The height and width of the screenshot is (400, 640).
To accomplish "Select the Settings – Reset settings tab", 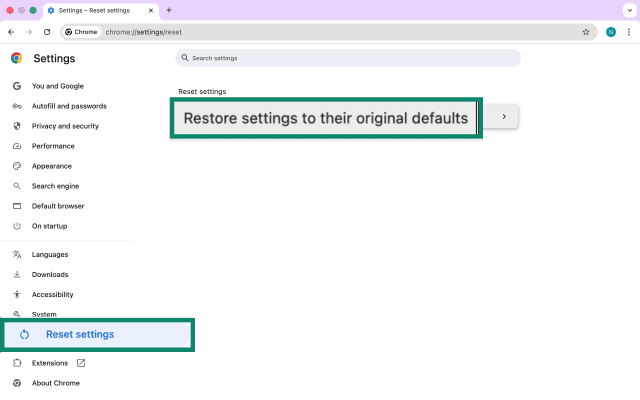I will tap(101, 11).
